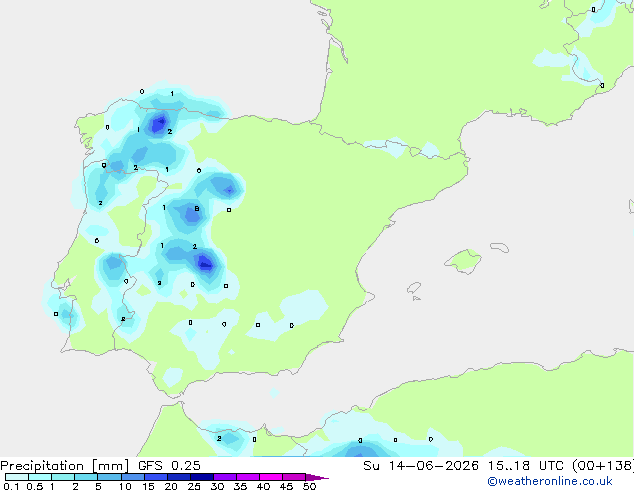Click the 'Su 14-06-2026' date text

421,466
